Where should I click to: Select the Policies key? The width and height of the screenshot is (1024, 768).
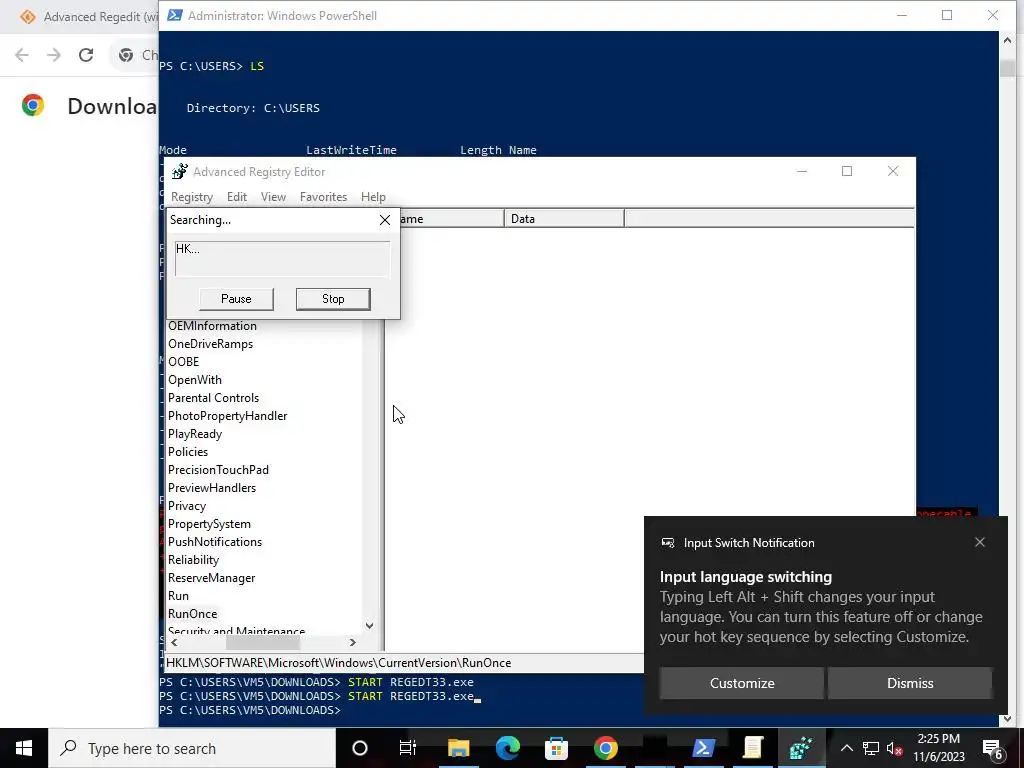pos(188,452)
